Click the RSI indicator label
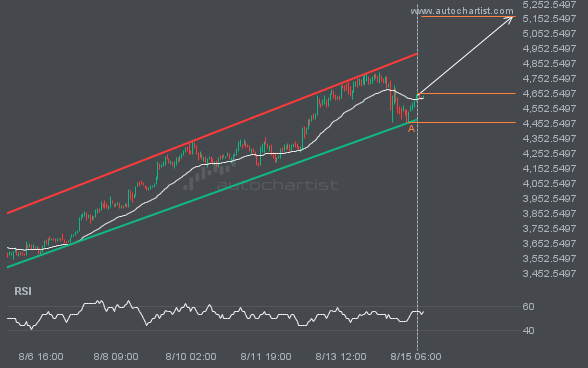 coord(23,291)
